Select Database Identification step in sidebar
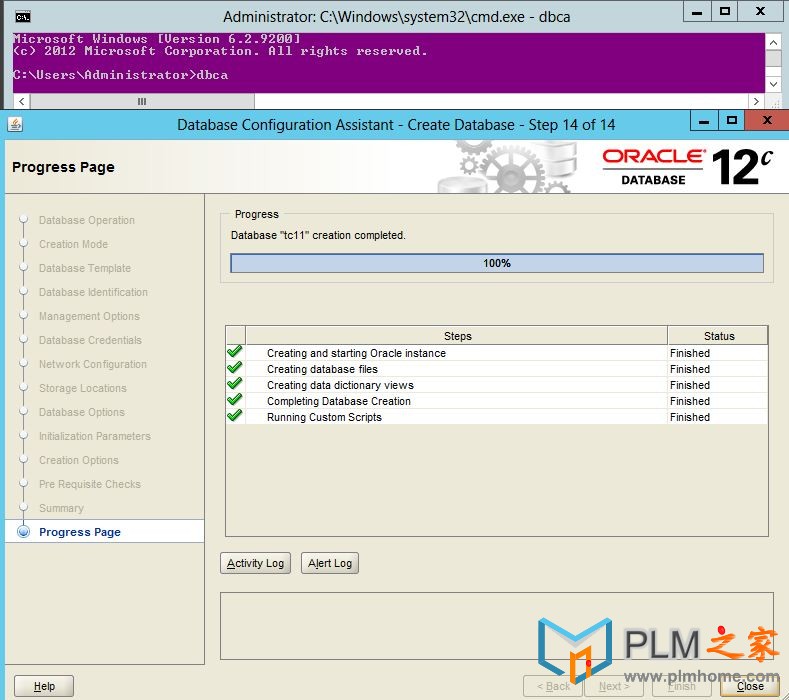The height and width of the screenshot is (700, 789). click(x=93, y=292)
